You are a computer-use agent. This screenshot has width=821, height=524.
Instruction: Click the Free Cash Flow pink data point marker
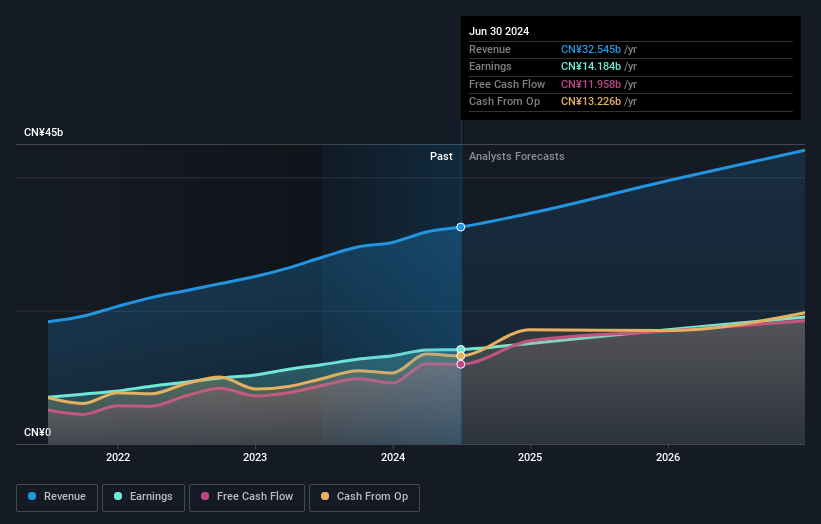[461, 364]
